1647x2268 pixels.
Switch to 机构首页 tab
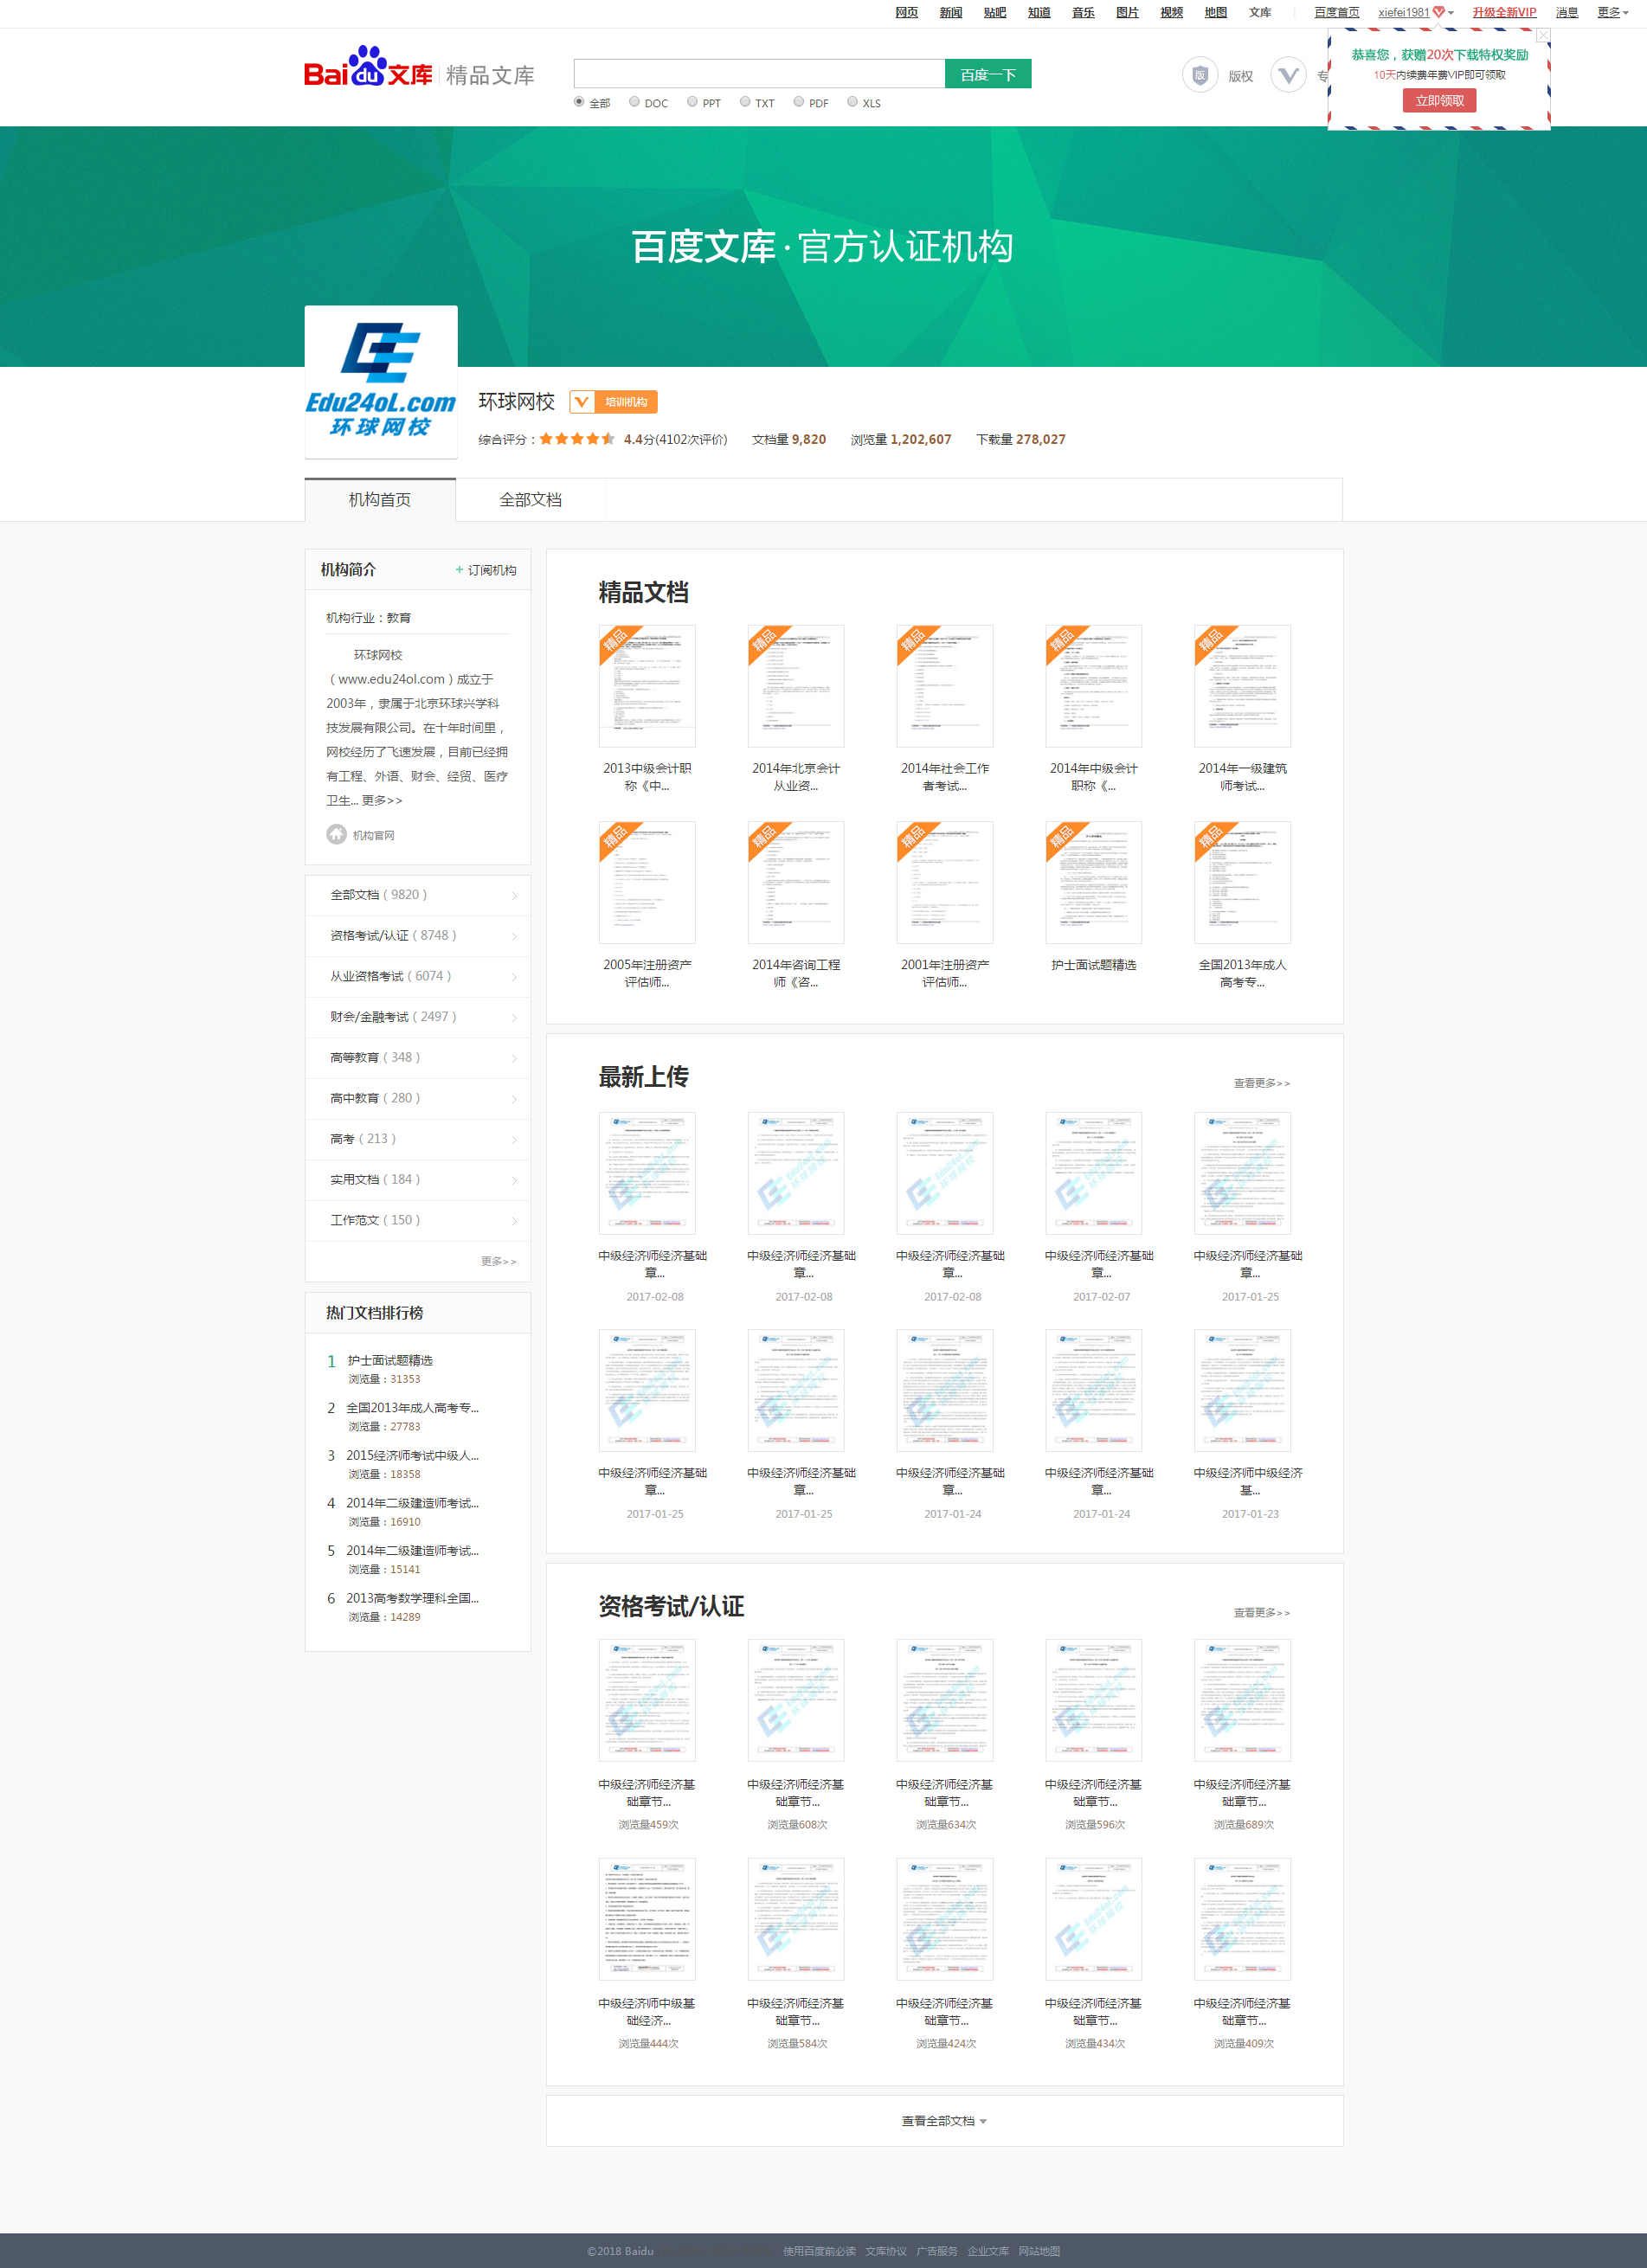380,500
